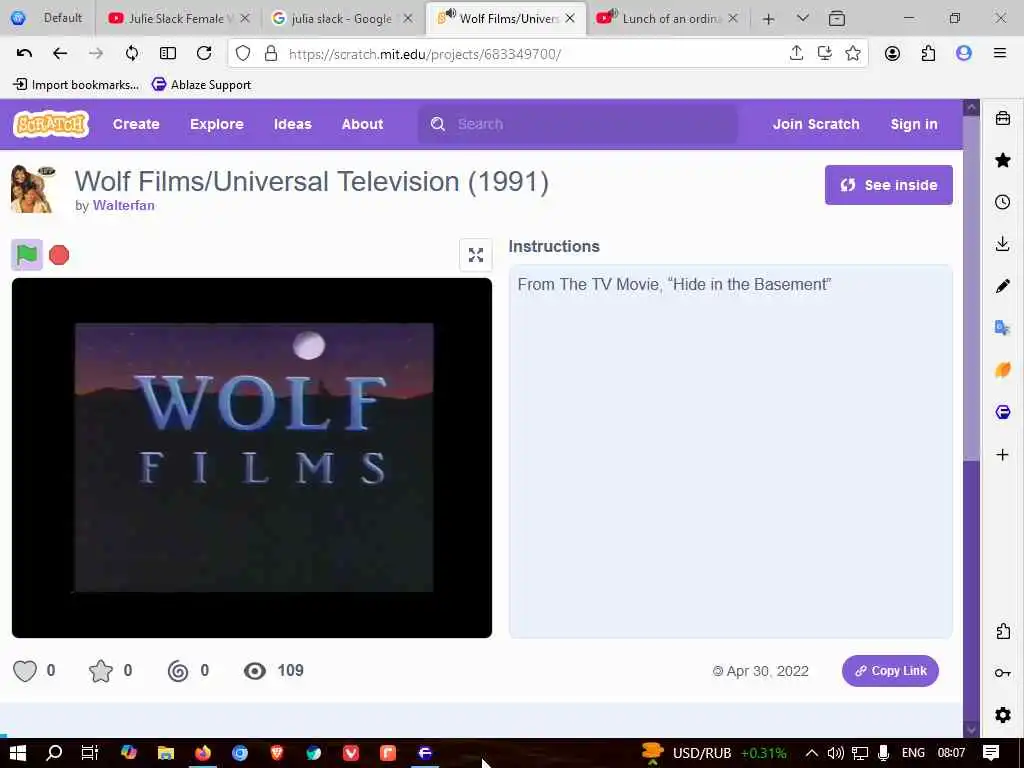Click the padlock site info icon
Image resolution: width=1024 pixels, height=768 pixels.
270,54
